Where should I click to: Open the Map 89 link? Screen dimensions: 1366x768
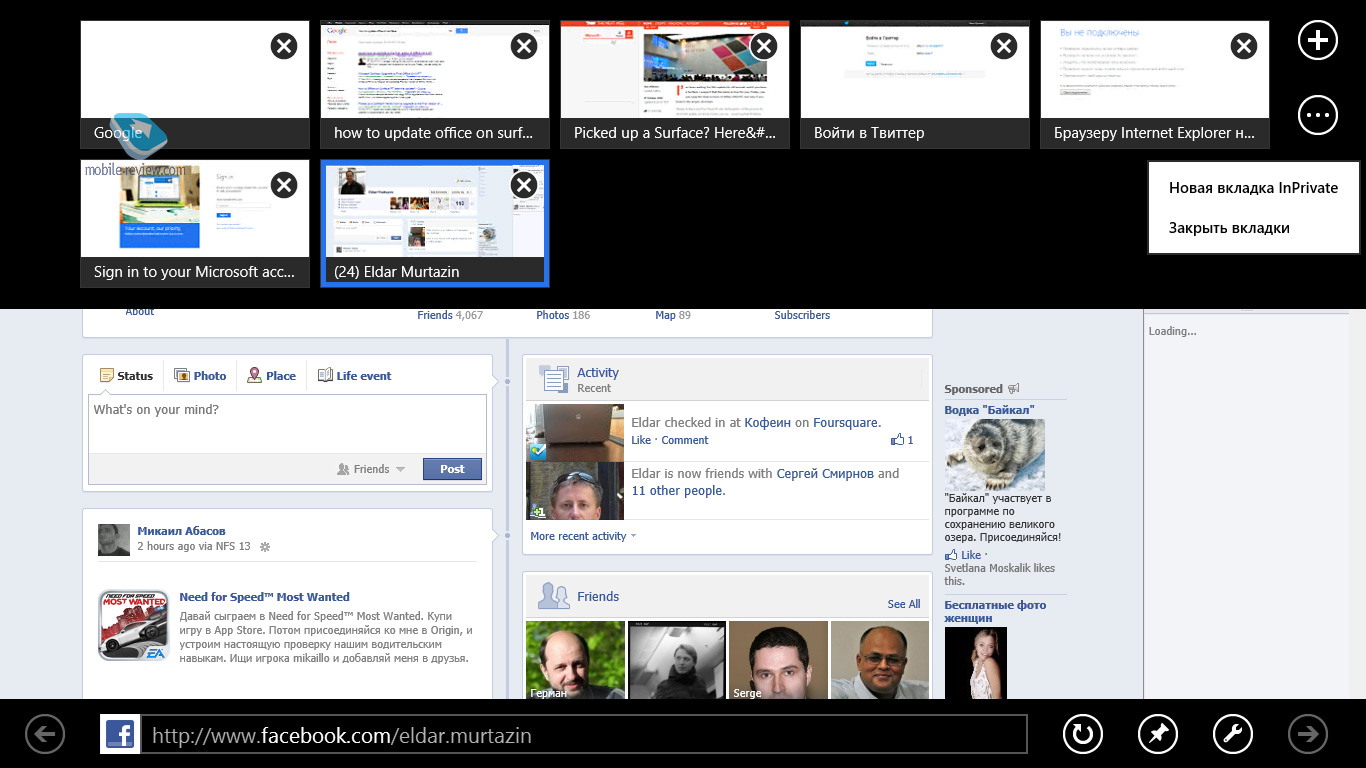(673, 315)
